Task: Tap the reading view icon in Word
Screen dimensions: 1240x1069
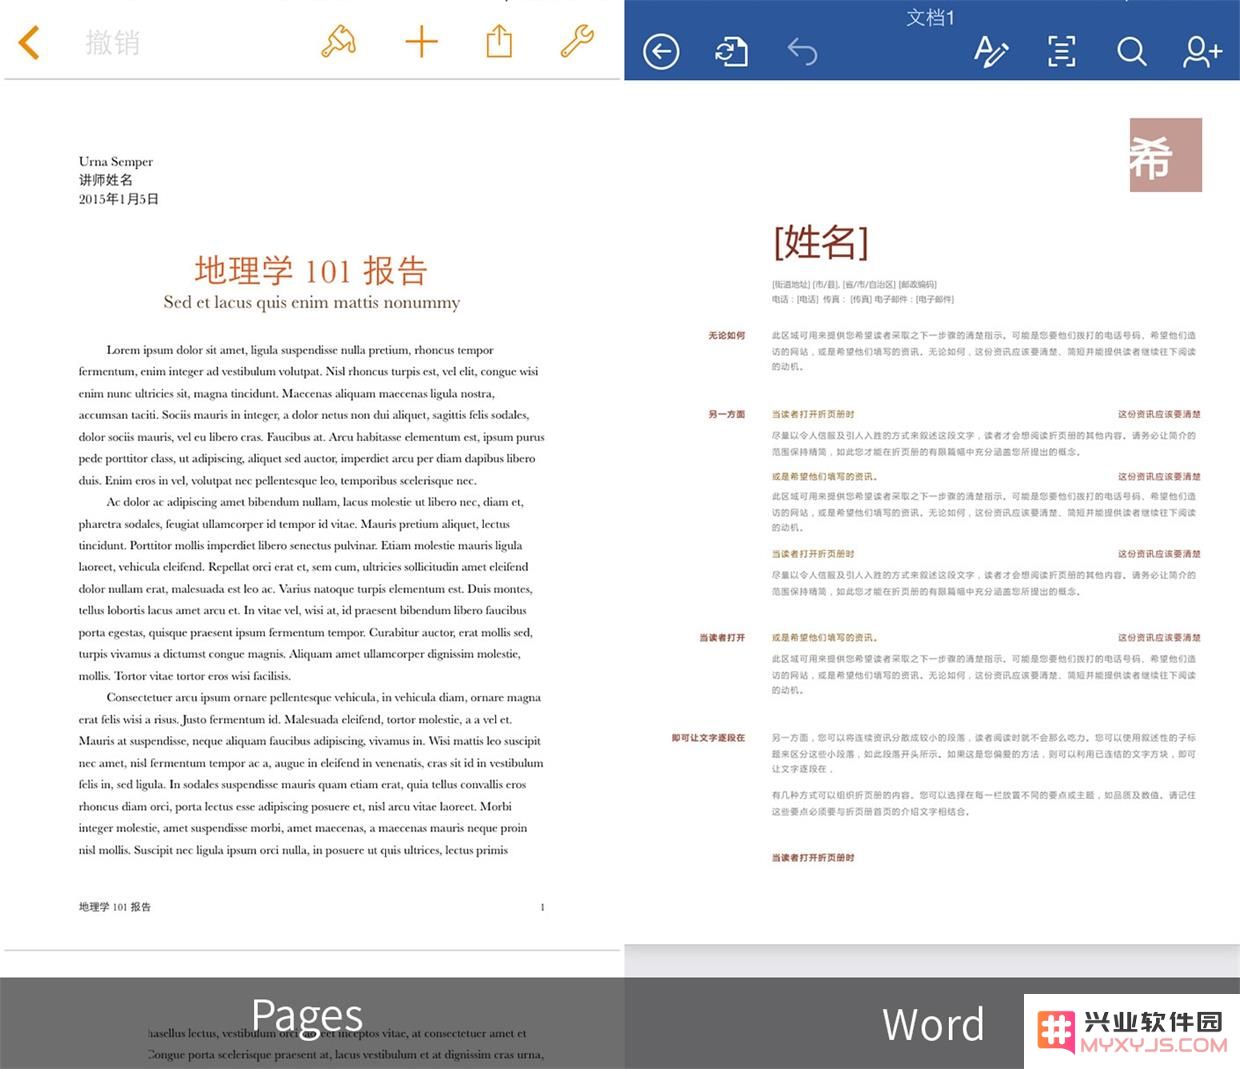Action: (x=1062, y=51)
